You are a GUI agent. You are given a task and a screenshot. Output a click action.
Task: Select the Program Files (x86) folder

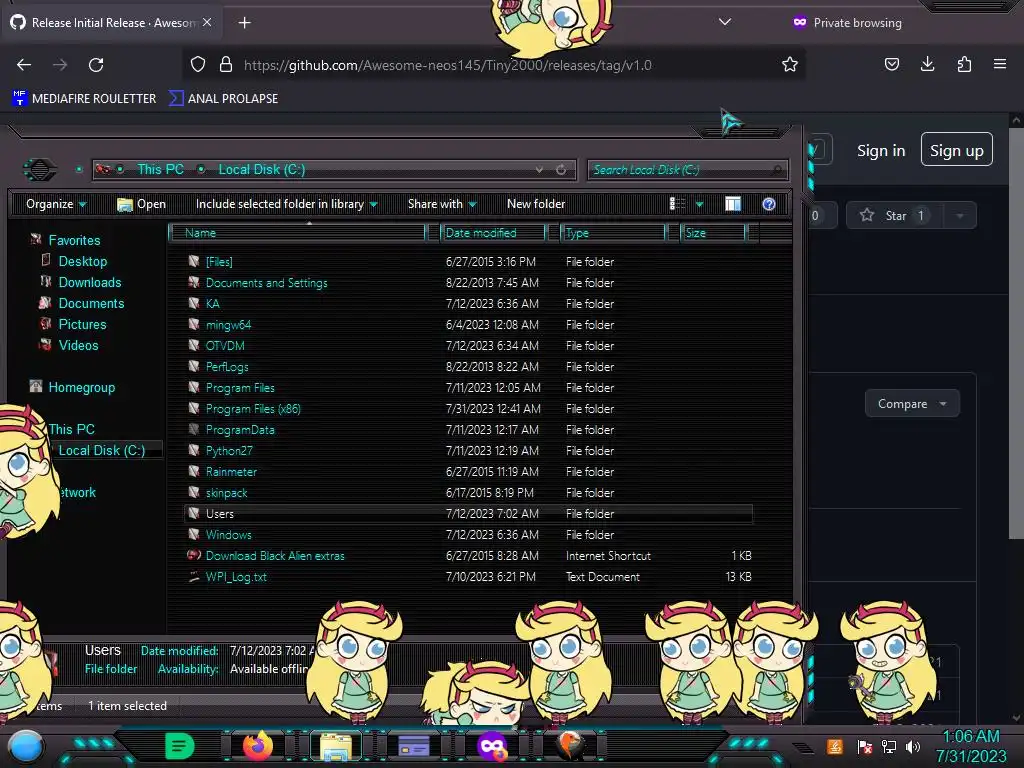[x=253, y=409]
